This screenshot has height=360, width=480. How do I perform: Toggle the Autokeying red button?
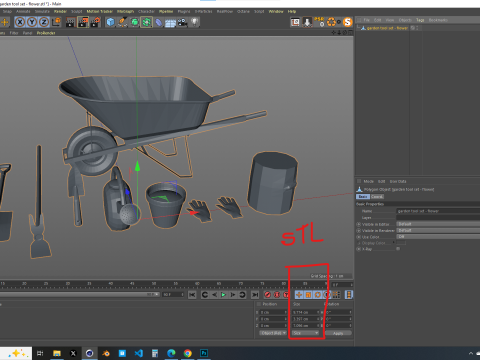277,295
